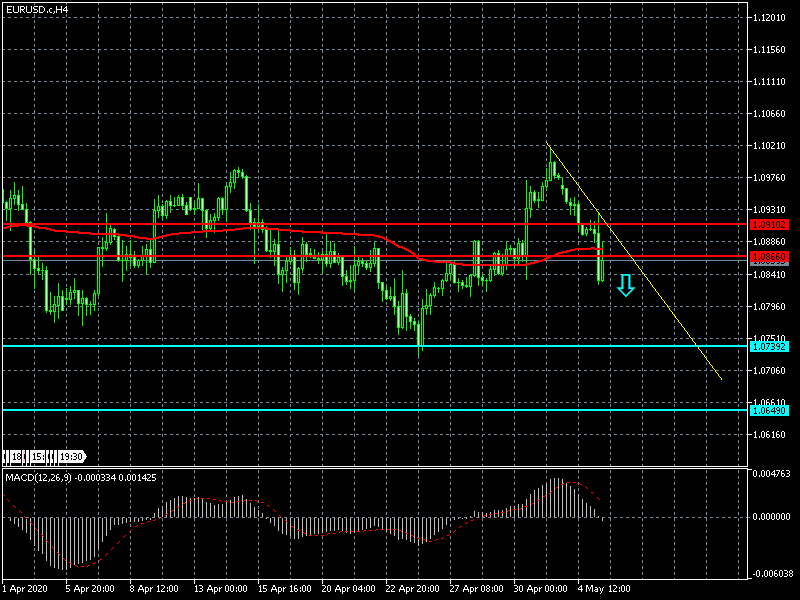800x600 pixels.
Task: Click the 1.06490 cyan price label
Action: tap(769, 410)
